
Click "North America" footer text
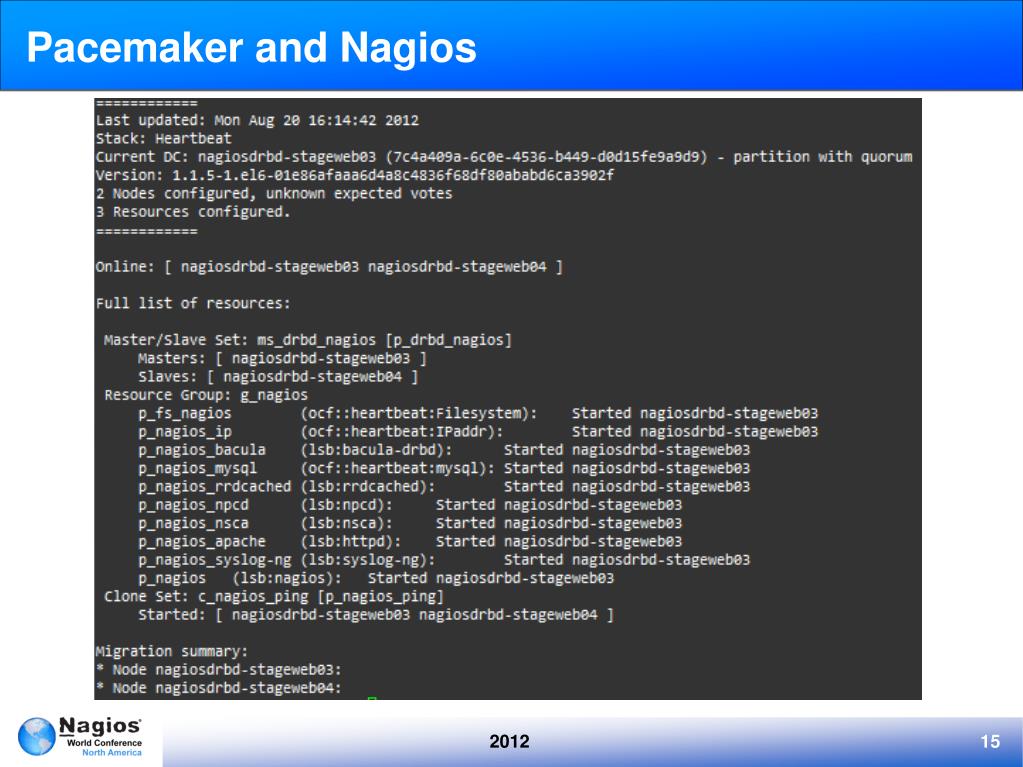point(112,753)
